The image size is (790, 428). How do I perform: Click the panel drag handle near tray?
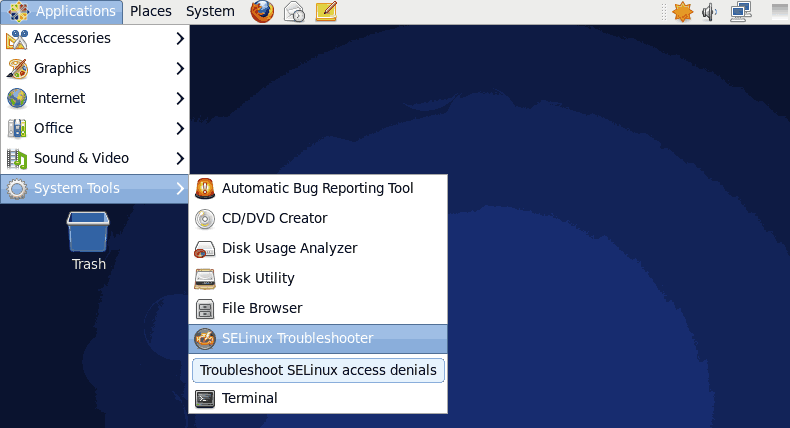tap(664, 12)
